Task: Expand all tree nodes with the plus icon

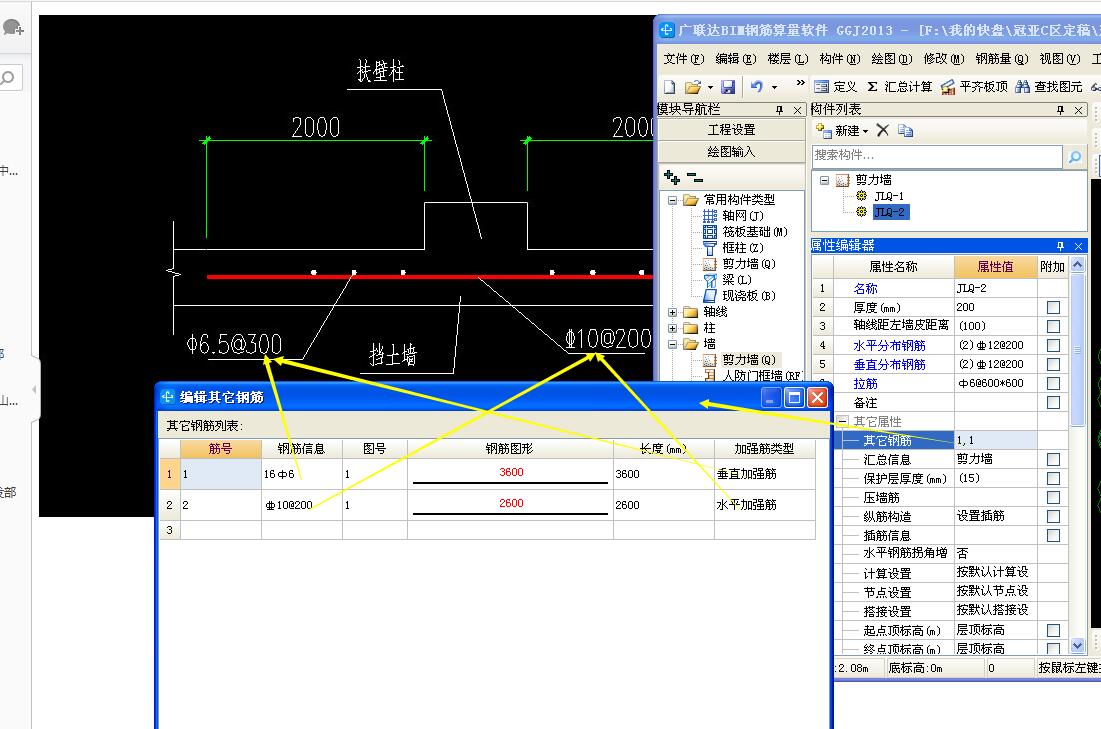Action: coord(672,177)
